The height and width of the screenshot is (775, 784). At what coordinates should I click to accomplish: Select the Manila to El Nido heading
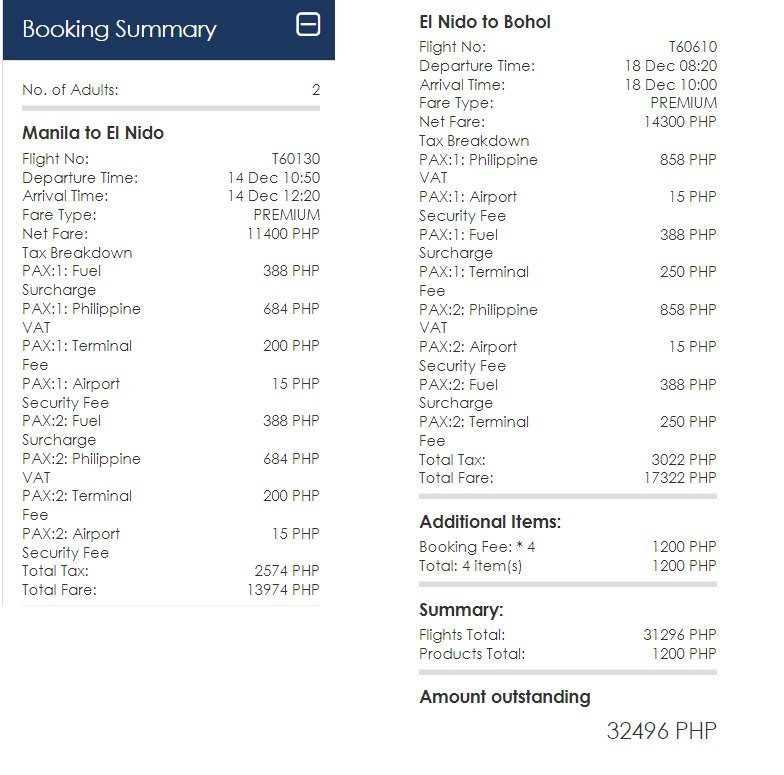click(x=93, y=133)
